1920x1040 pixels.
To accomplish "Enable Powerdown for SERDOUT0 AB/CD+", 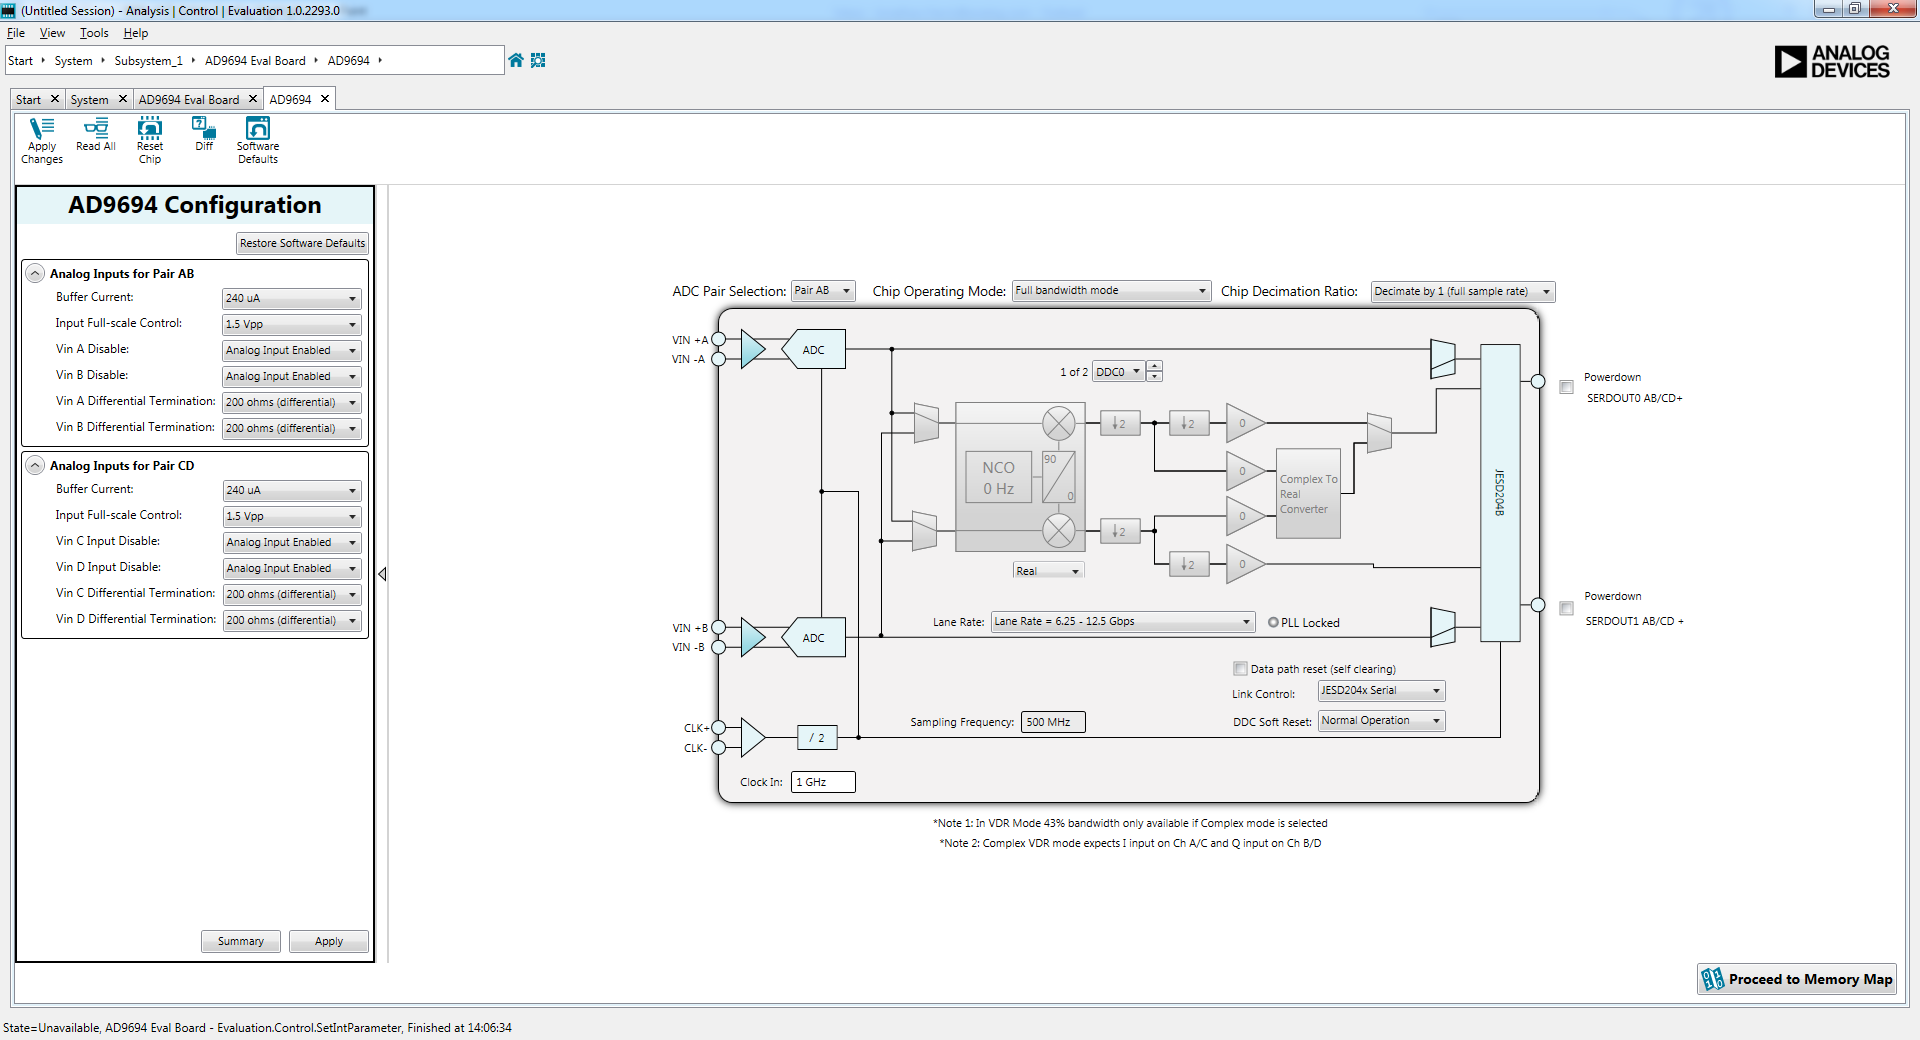I will pos(1567,387).
